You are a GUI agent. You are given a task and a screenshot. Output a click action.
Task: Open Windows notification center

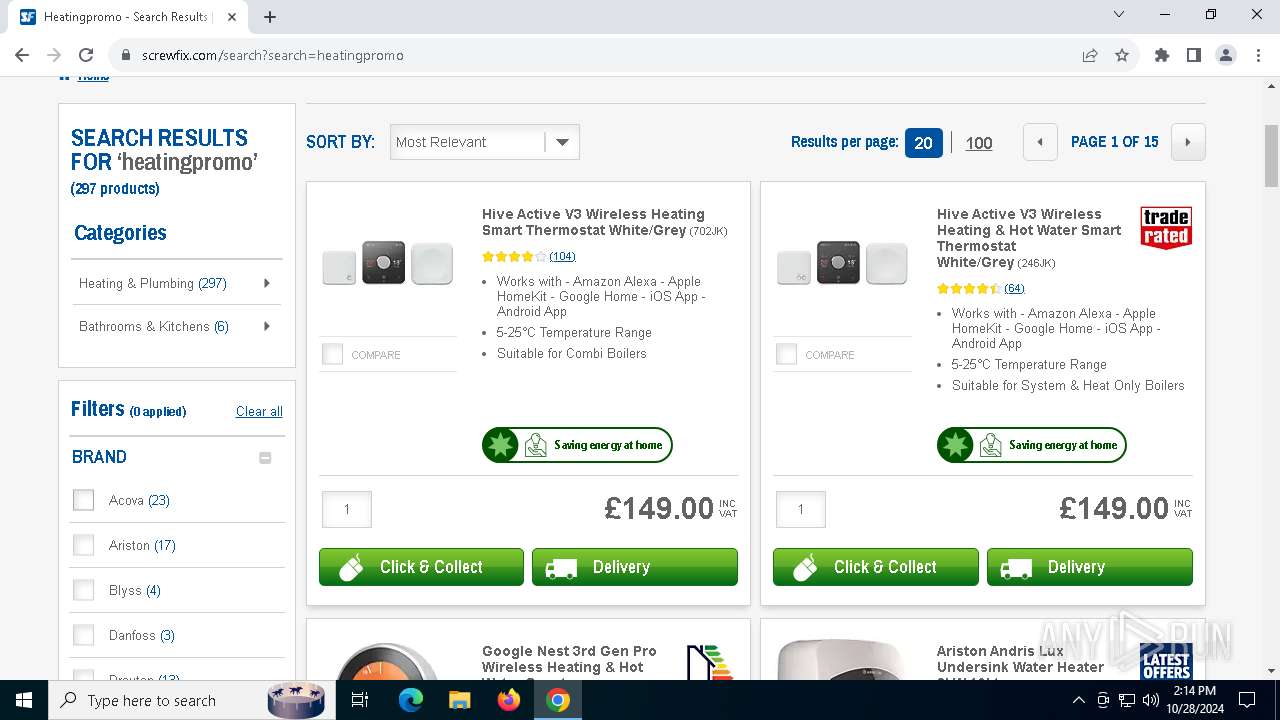coord(1247,700)
